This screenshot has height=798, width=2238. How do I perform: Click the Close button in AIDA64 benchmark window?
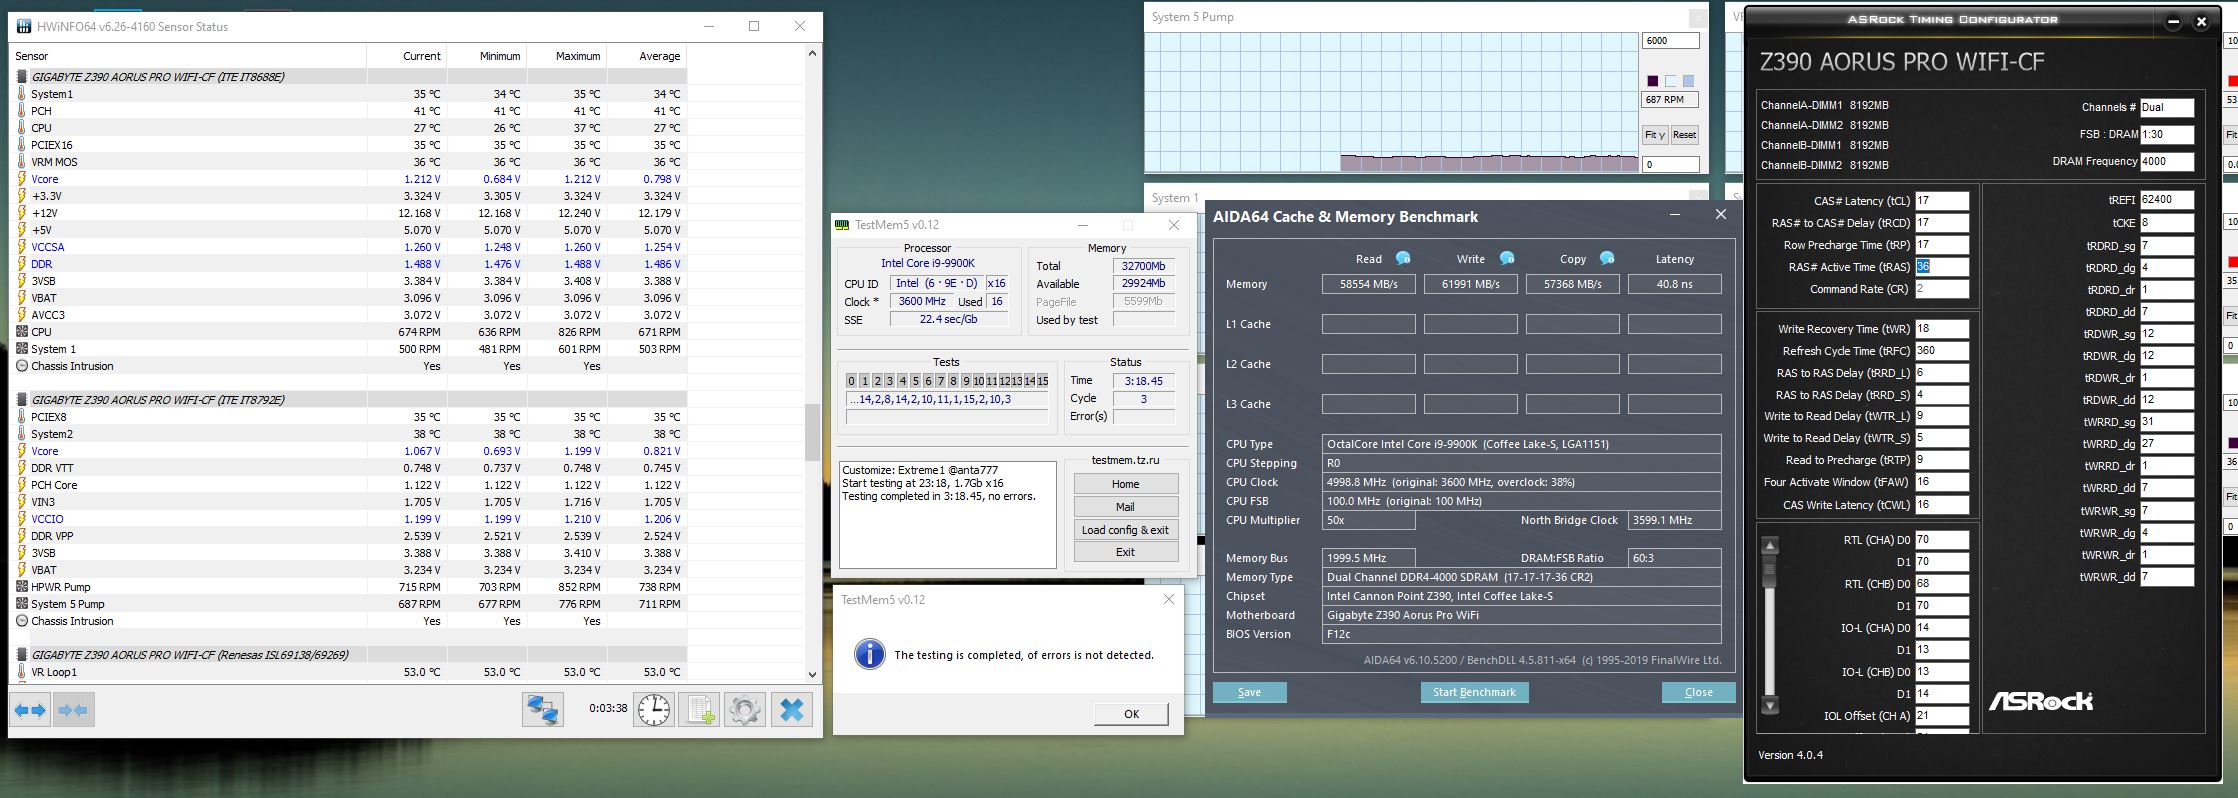click(1698, 692)
